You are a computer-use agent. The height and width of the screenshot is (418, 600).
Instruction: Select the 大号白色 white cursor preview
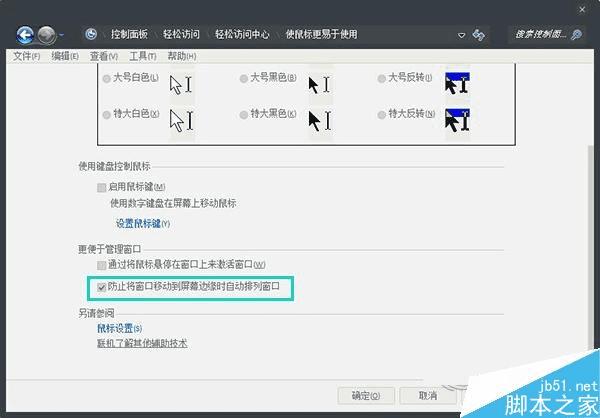point(182,85)
